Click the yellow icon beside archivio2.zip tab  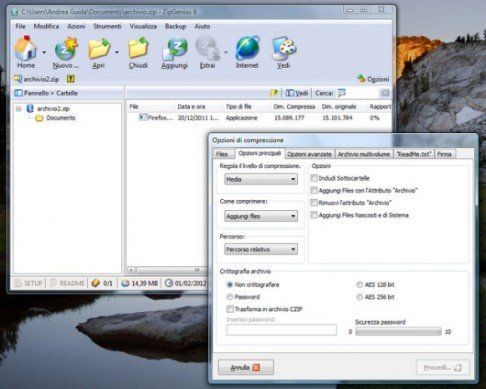click(x=71, y=79)
